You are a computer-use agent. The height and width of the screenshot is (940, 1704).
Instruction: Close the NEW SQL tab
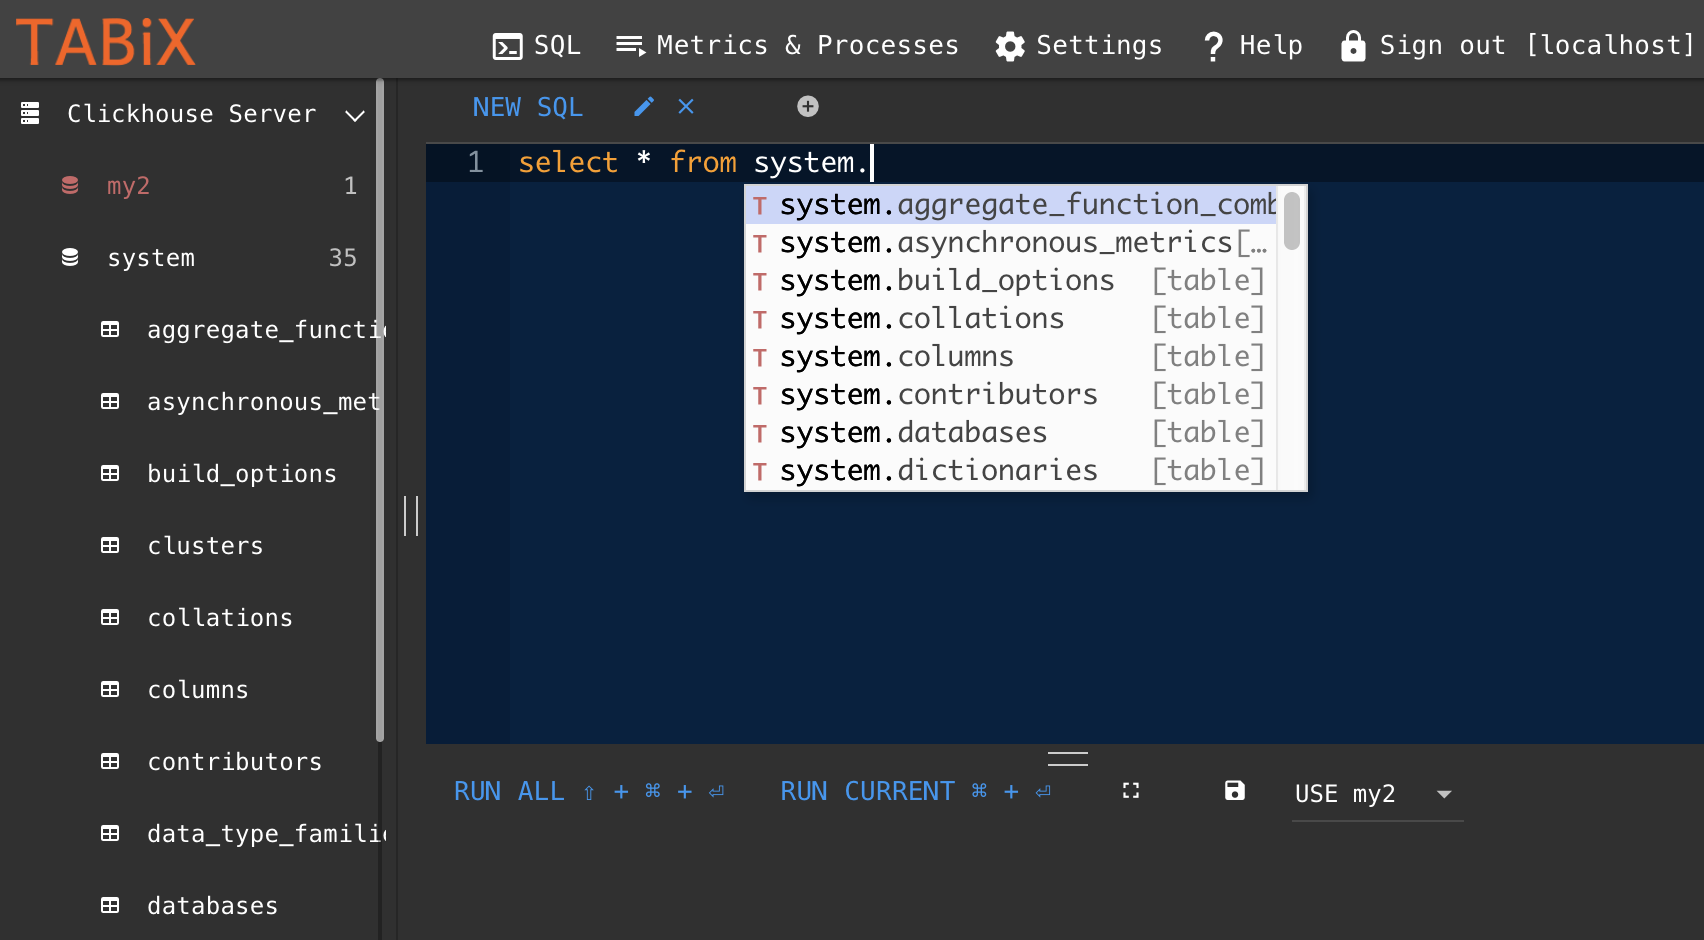(x=686, y=106)
